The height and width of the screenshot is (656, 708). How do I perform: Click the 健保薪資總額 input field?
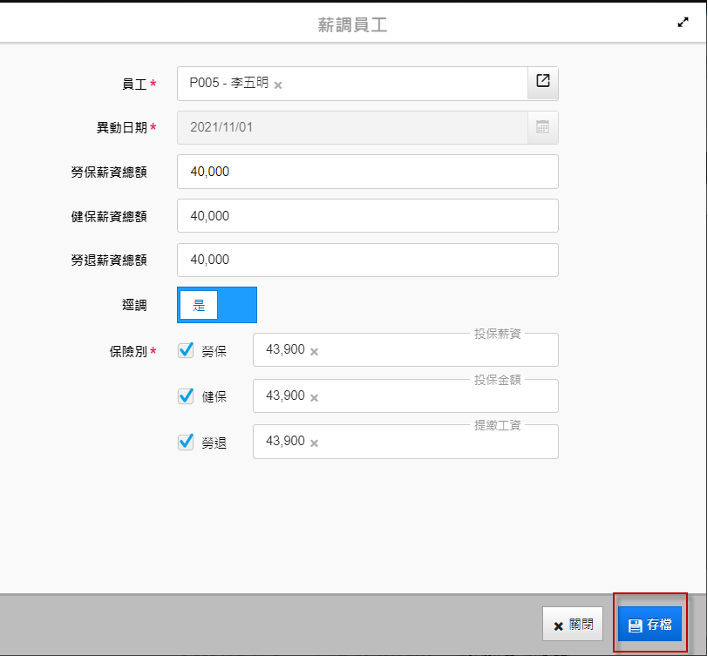(367, 216)
